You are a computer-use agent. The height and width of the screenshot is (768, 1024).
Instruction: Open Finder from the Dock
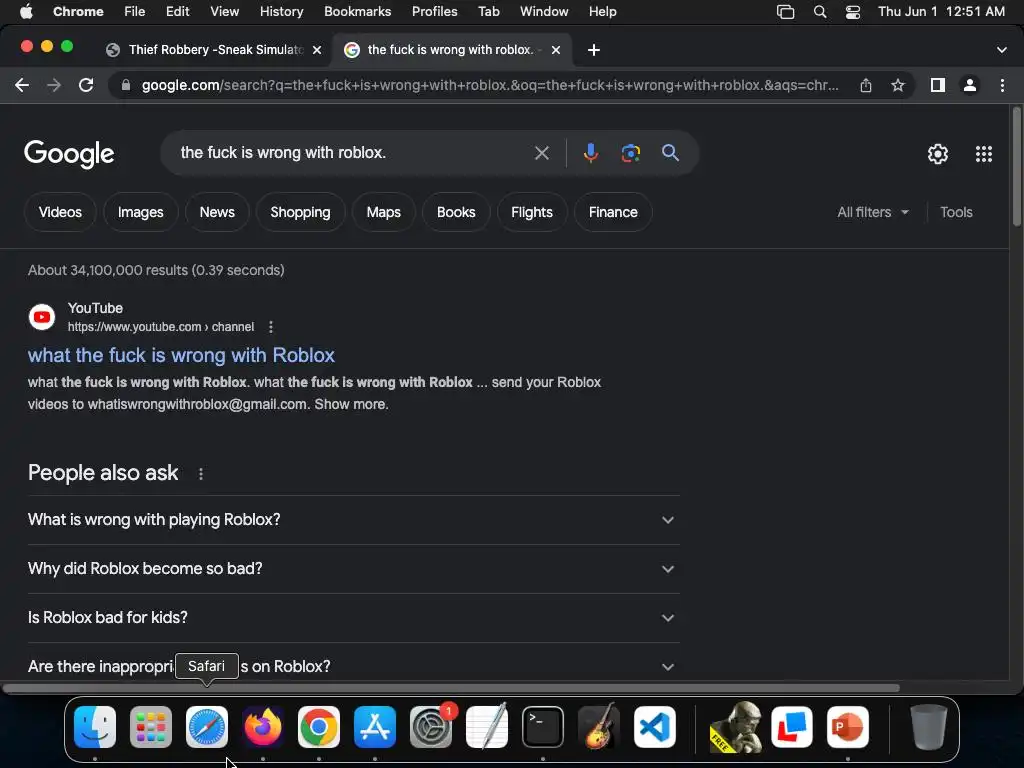point(95,727)
